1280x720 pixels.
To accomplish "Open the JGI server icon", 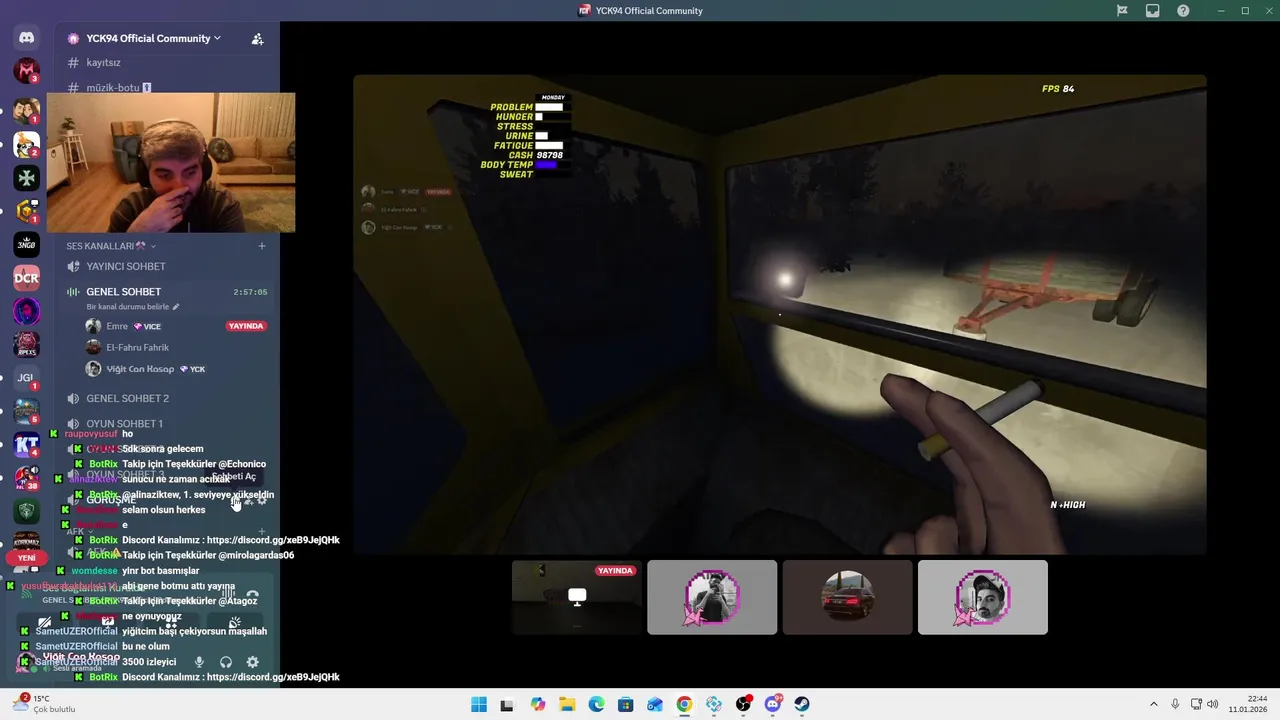I will point(27,378).
